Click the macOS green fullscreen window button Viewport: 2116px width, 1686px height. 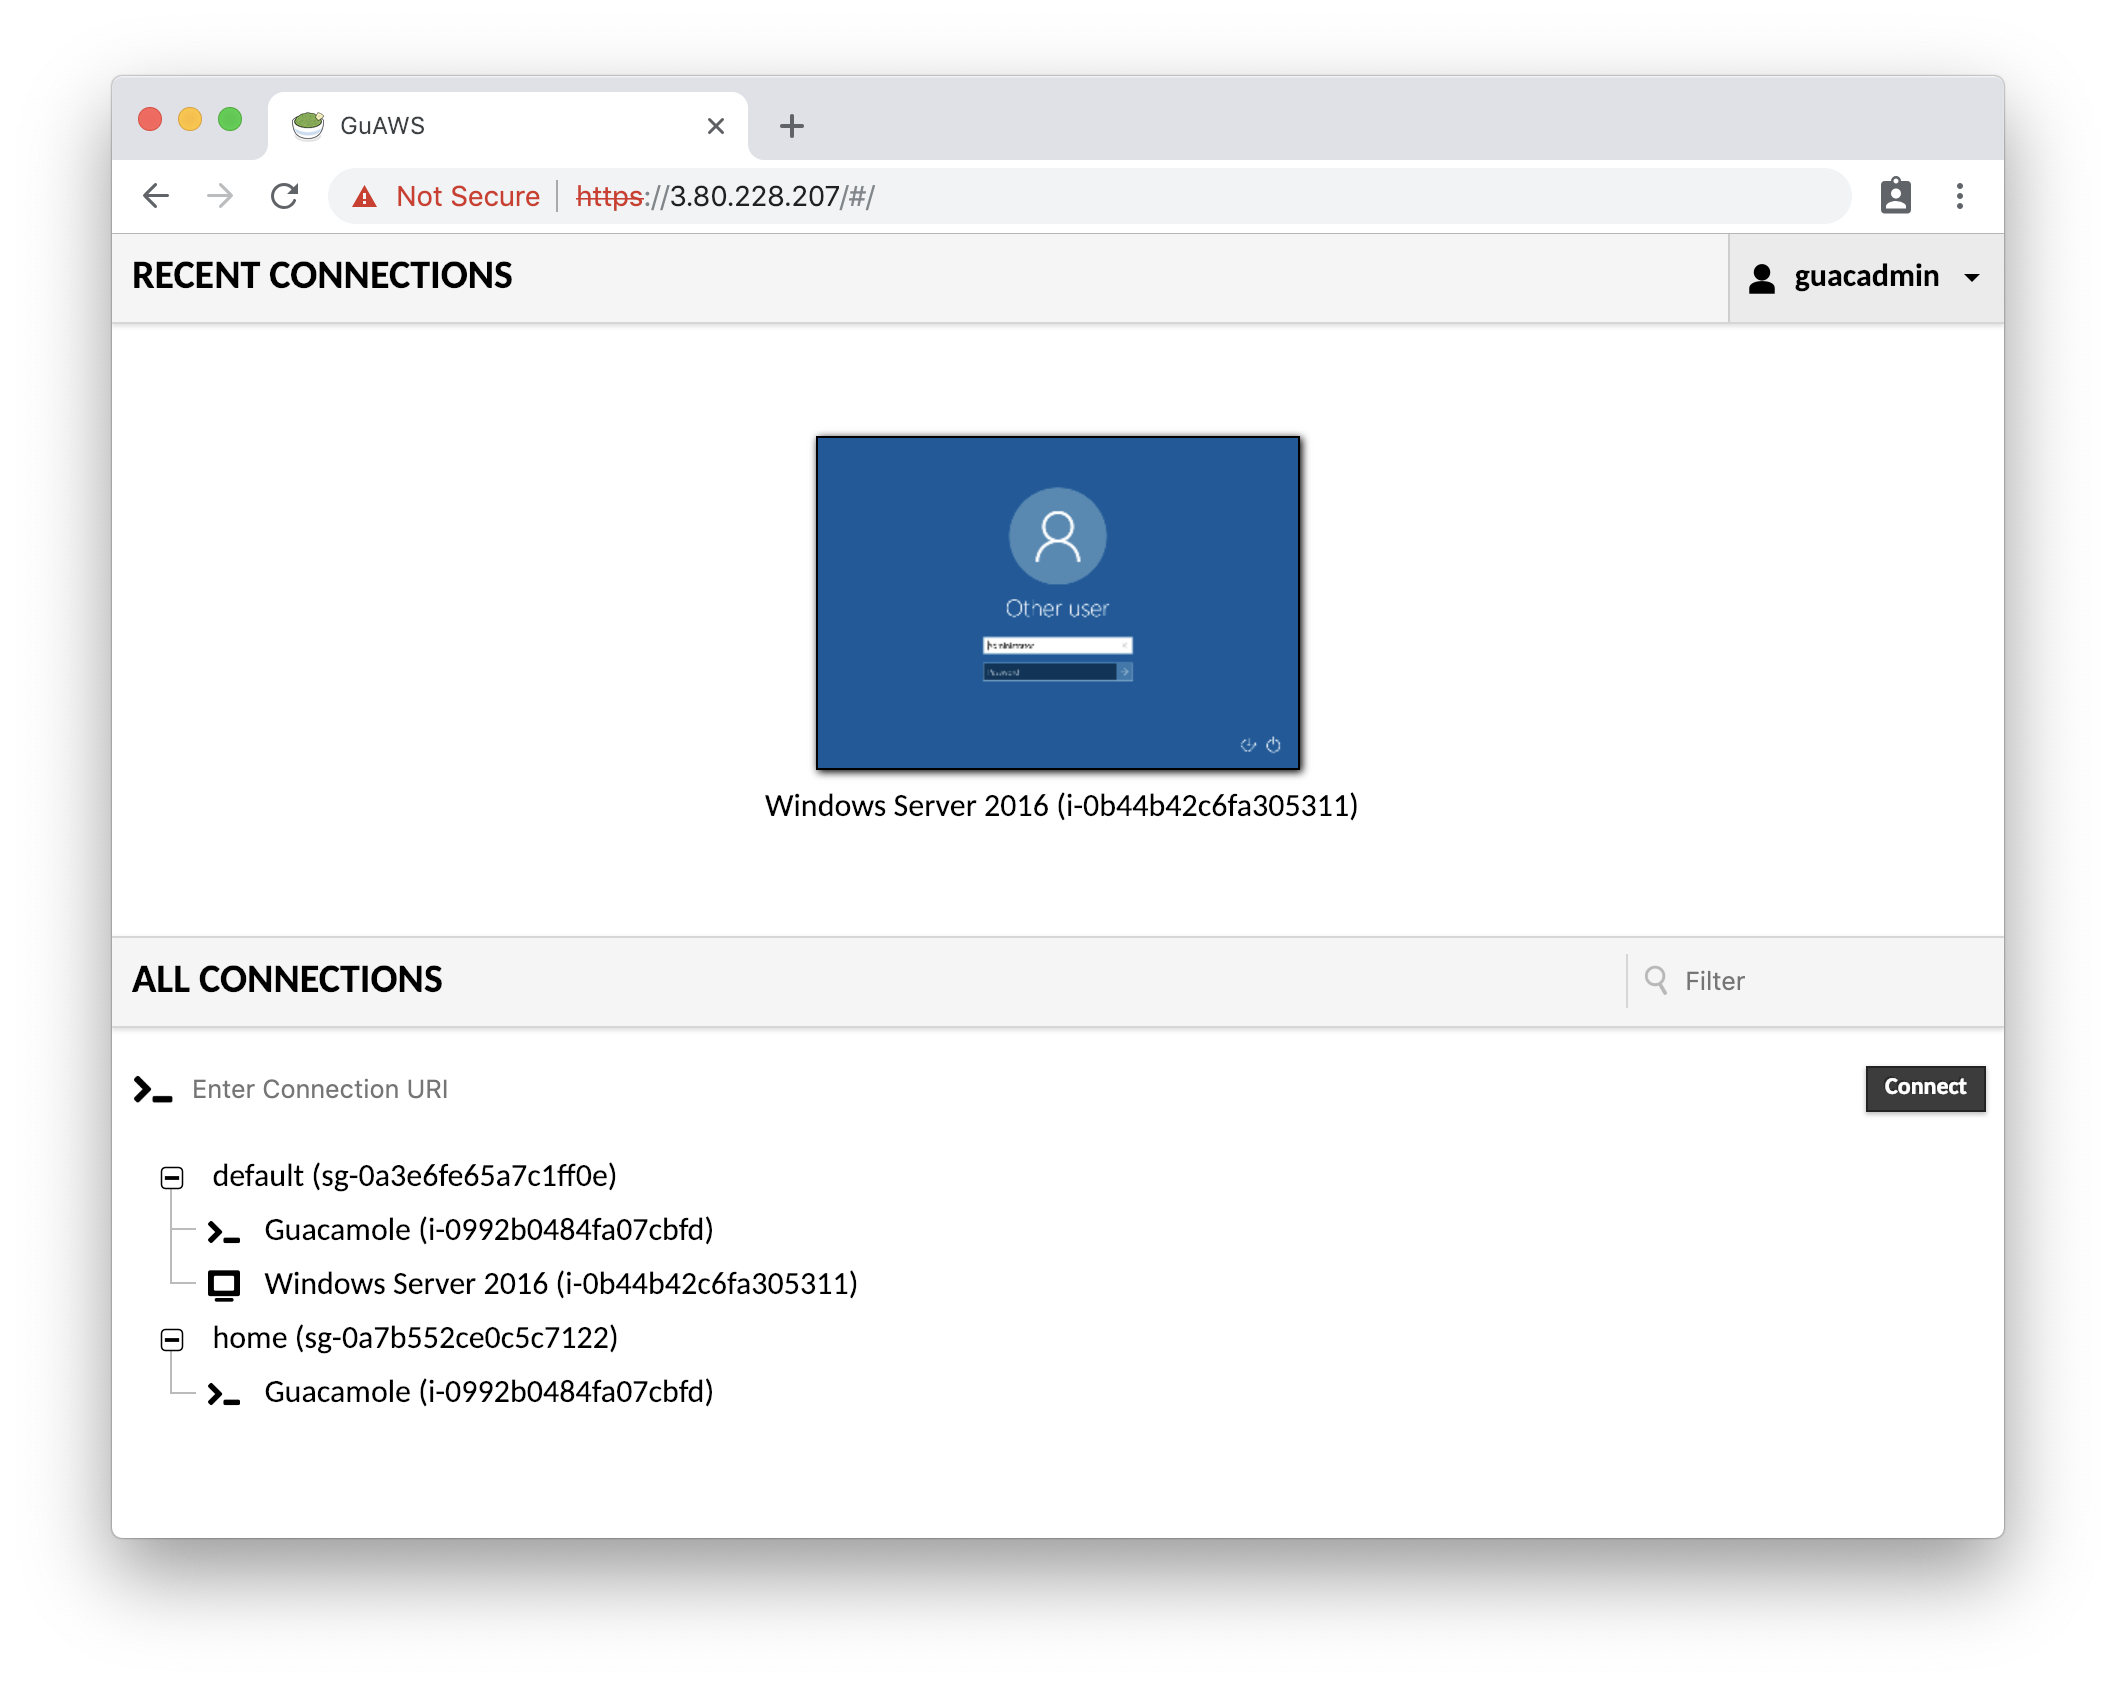[x=230, y=120]
